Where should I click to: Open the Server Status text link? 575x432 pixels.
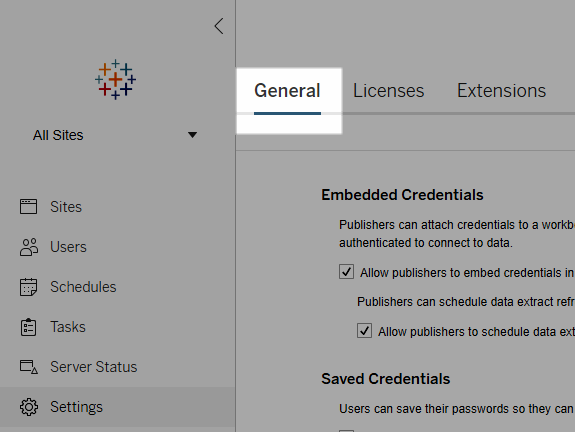(94, 367)
